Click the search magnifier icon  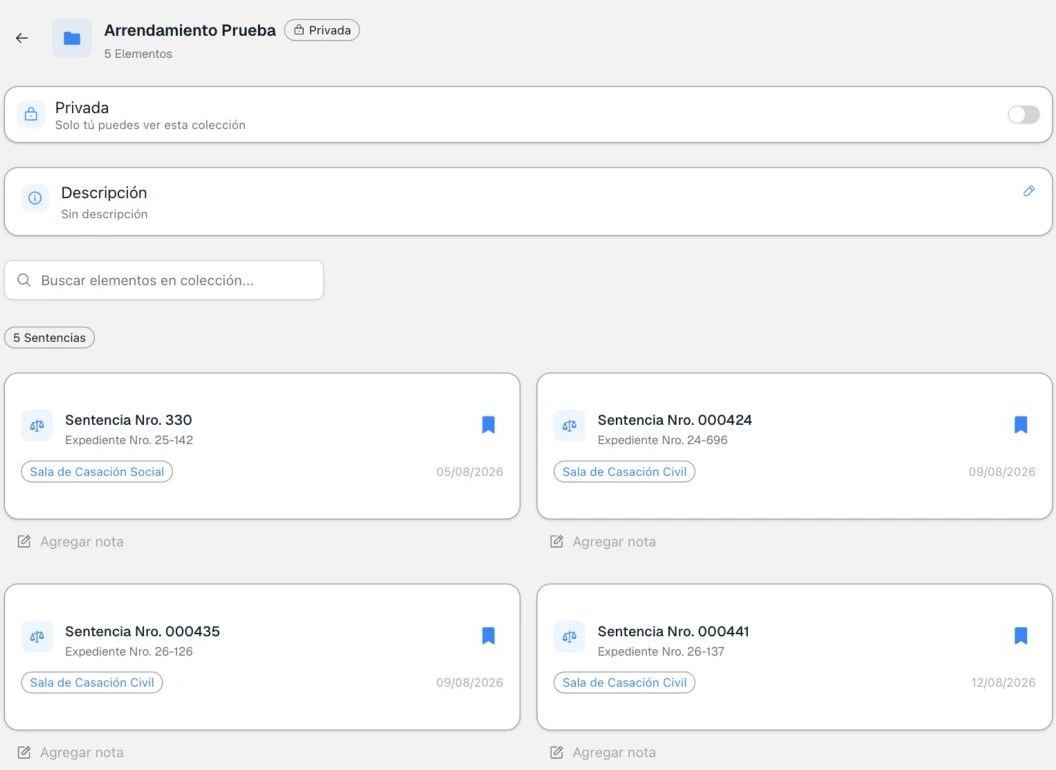coord(24,280)
